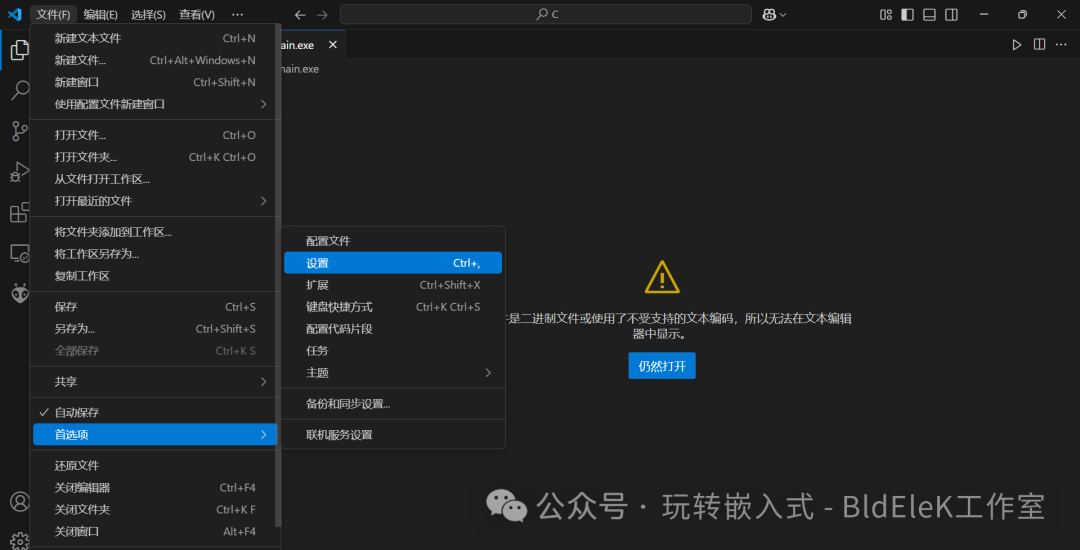Select 将文件夹添加到工作区...

(x=155, y=232)
